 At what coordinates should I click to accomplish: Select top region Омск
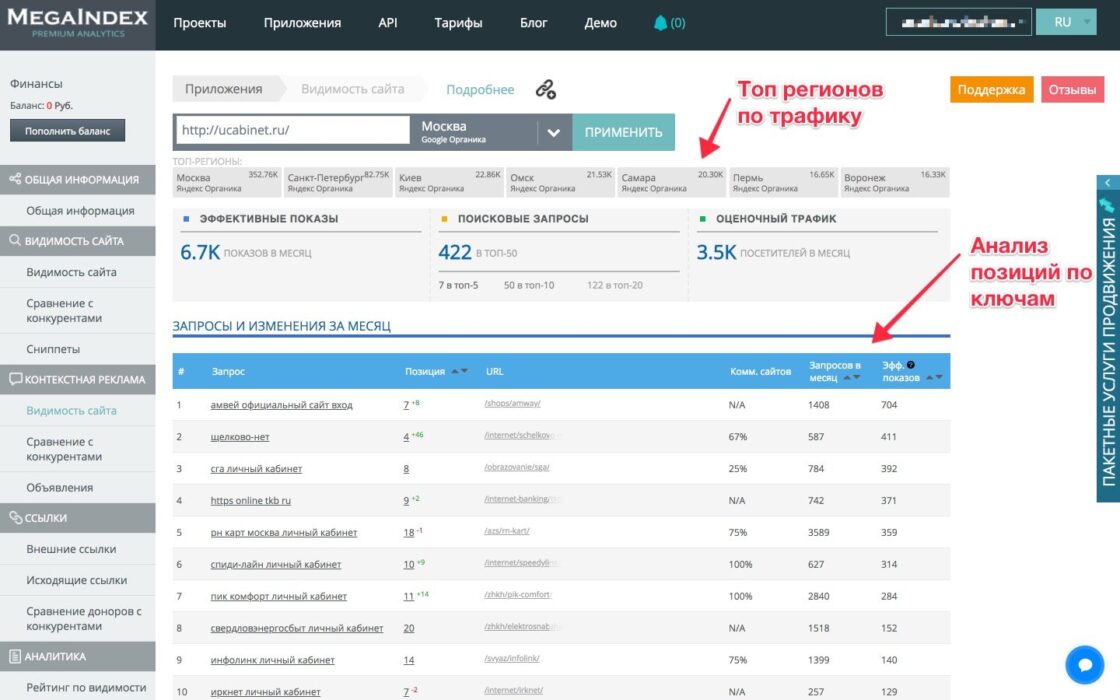tap(561, 182)
